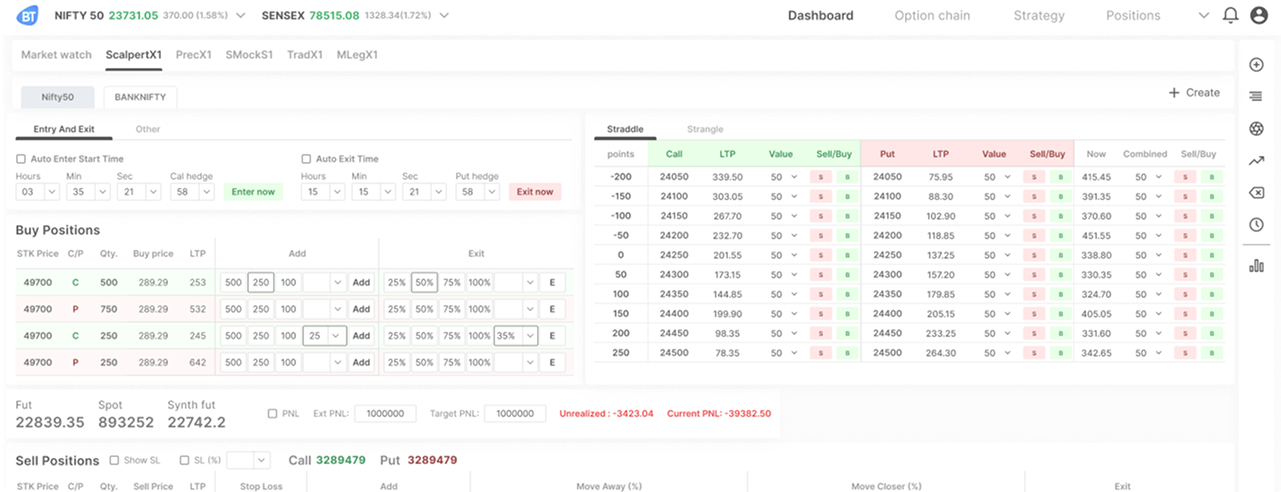
Task: Open the bar chart icon in sidebar
Action: click(x=1256, y=265)
